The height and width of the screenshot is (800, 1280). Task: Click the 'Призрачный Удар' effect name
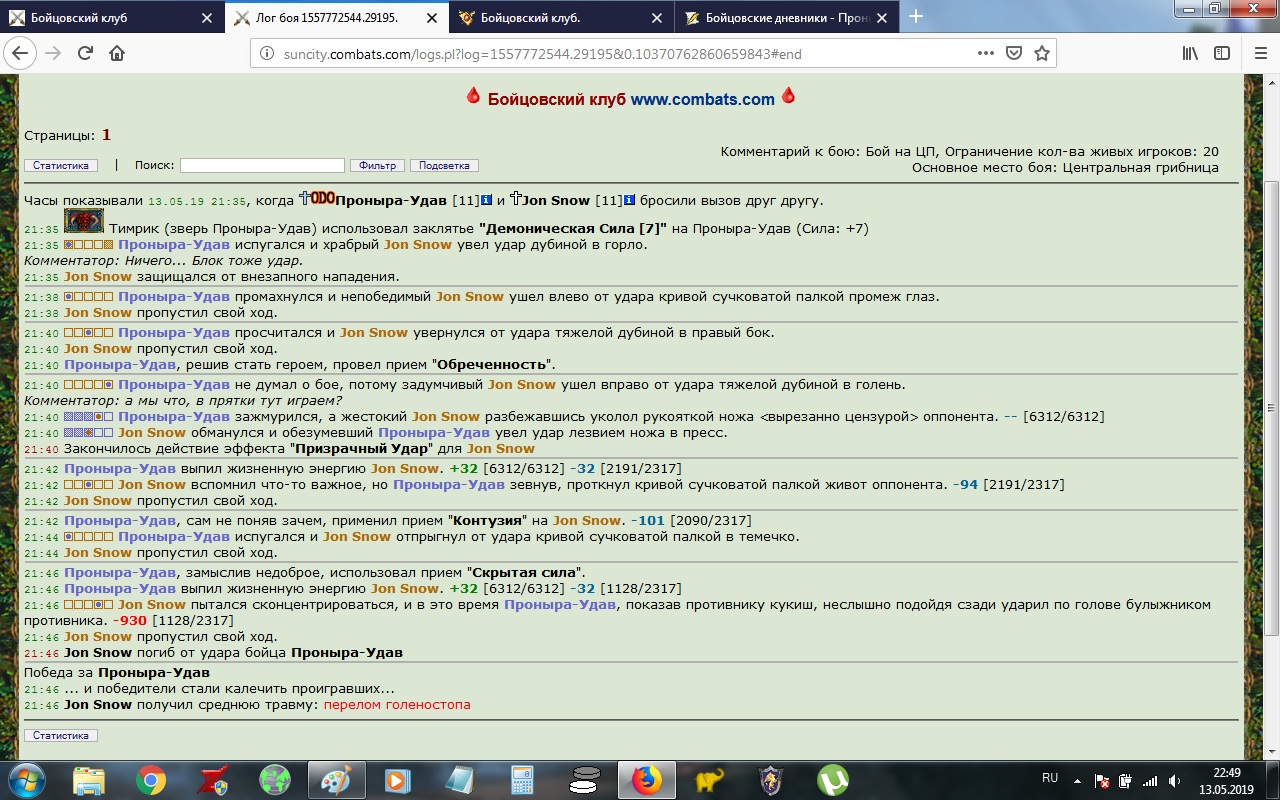[362, 448]
